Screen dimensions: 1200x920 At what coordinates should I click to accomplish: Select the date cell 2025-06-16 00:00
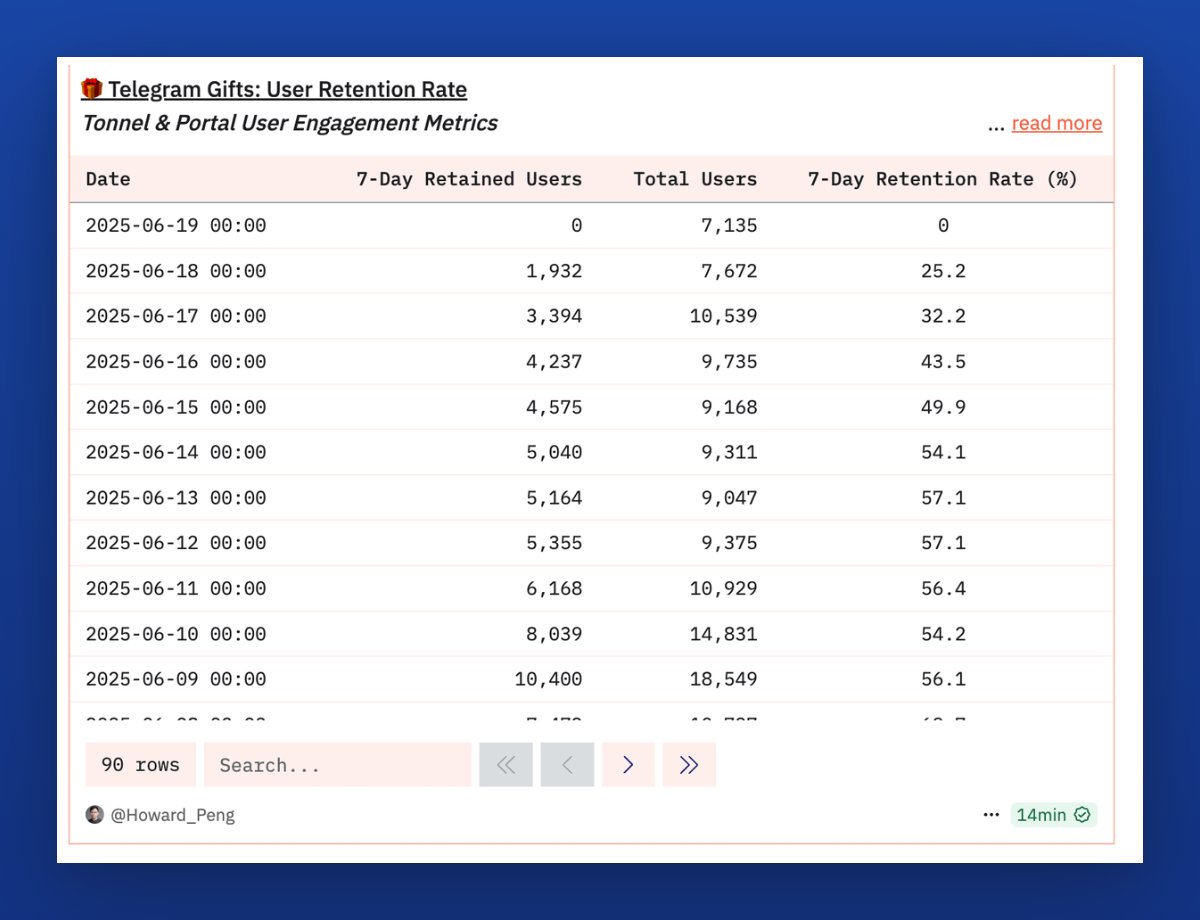tap(176, 362)
